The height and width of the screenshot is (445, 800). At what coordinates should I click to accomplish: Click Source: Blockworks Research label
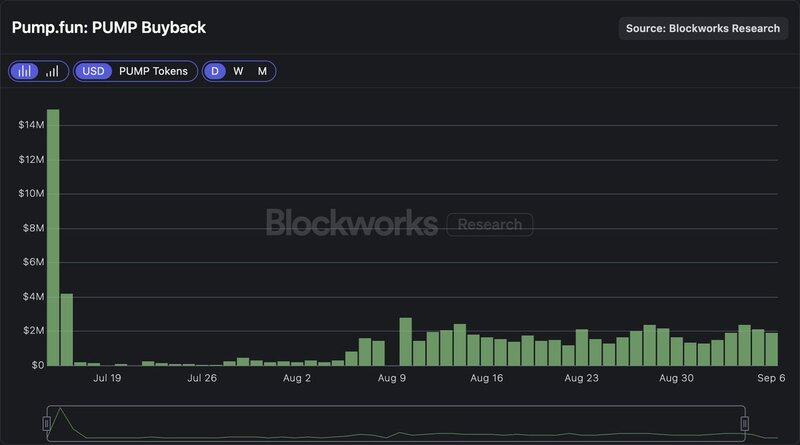coord(703,29)
